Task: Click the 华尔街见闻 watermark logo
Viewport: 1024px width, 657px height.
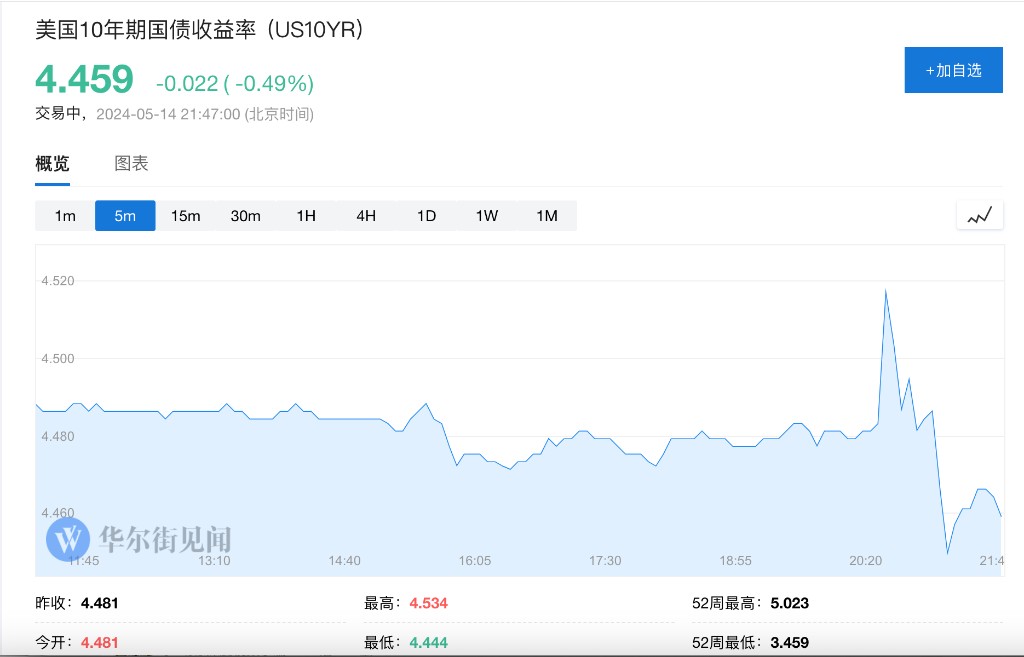Action: click(x=139, y=539)
